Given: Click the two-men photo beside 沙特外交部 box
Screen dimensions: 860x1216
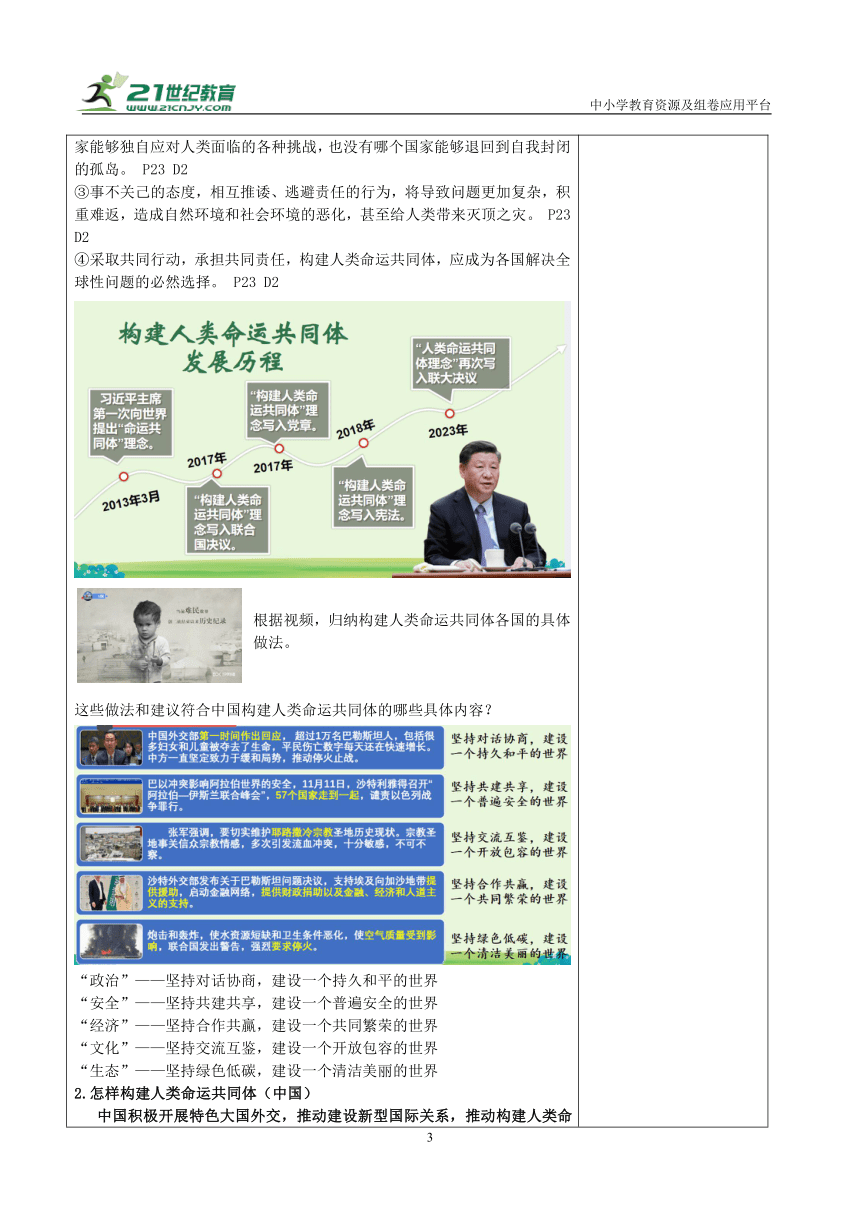Looking at the screenshot, I should coord(109,892).
